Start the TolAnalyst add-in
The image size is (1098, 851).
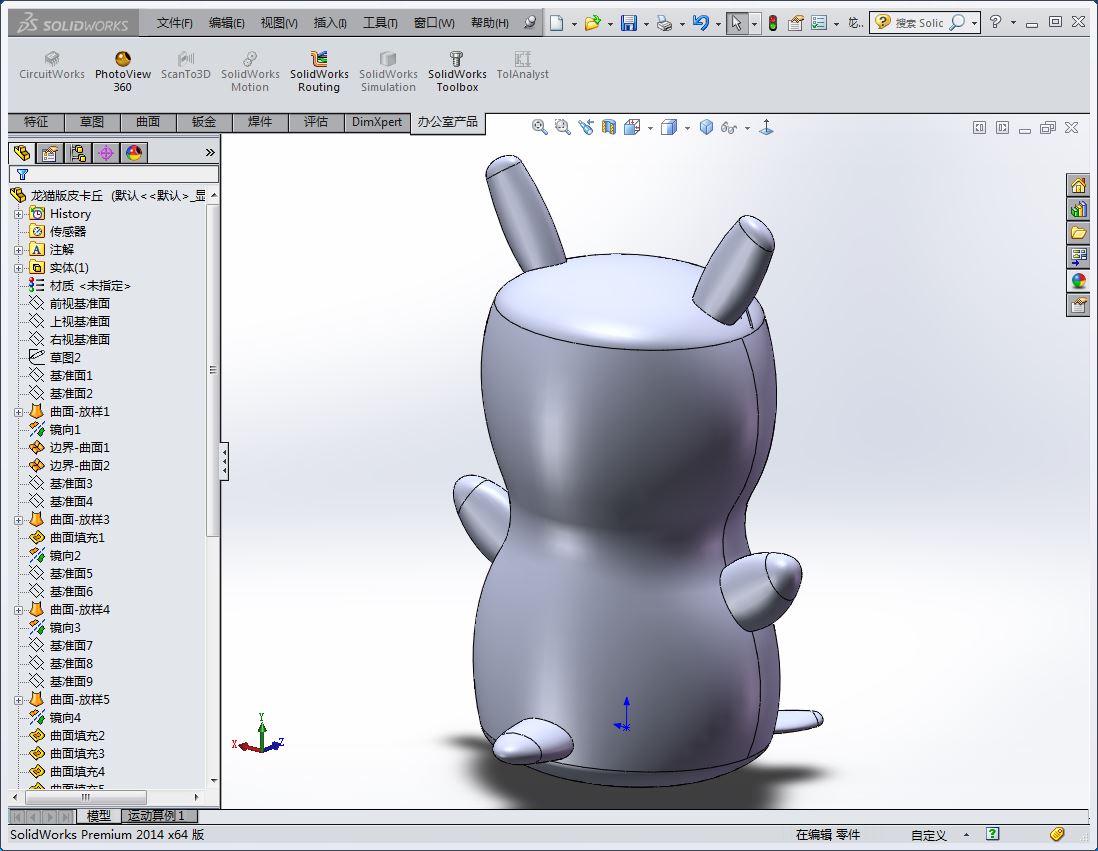pos(522,66)
